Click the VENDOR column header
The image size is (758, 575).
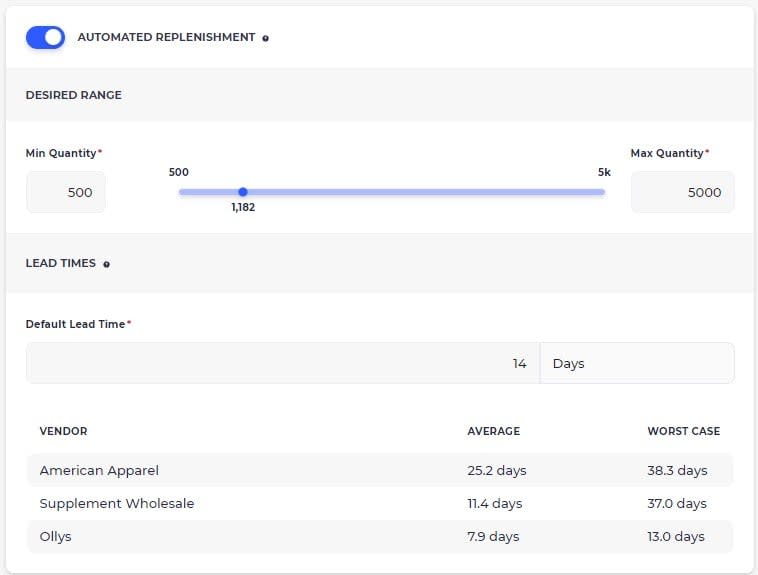pos(63,431)
